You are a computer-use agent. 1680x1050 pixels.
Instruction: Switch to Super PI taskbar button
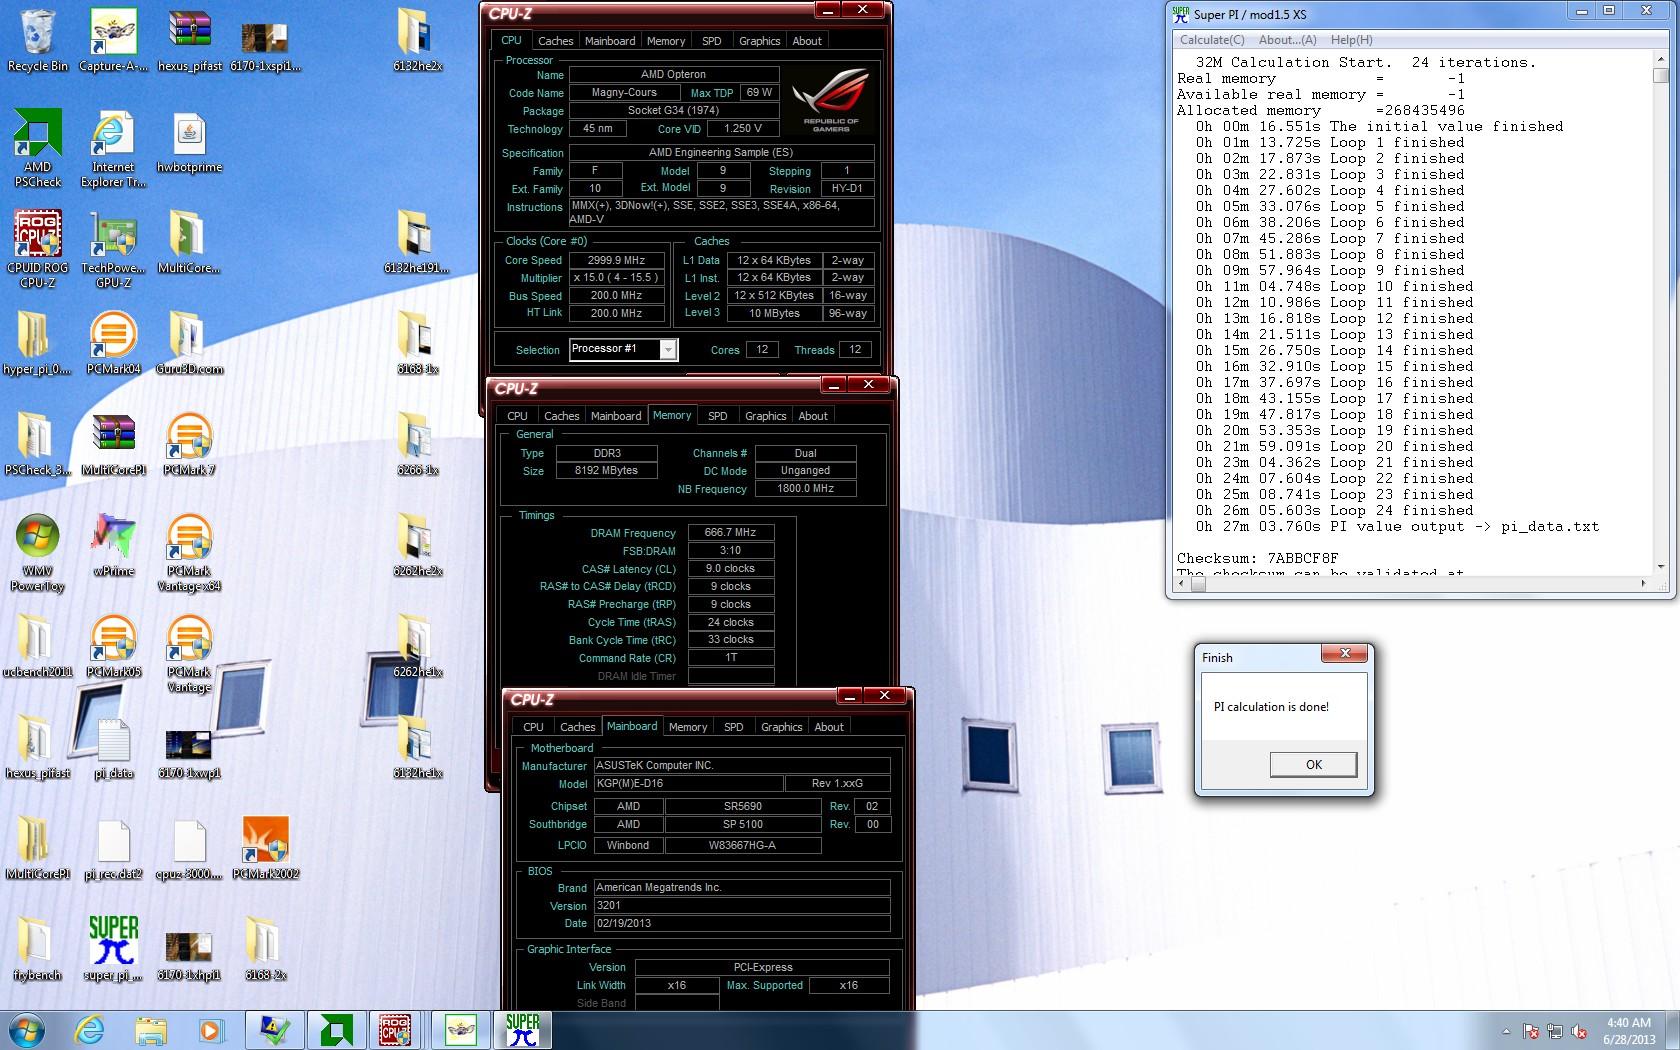(x=522, y=1029)
